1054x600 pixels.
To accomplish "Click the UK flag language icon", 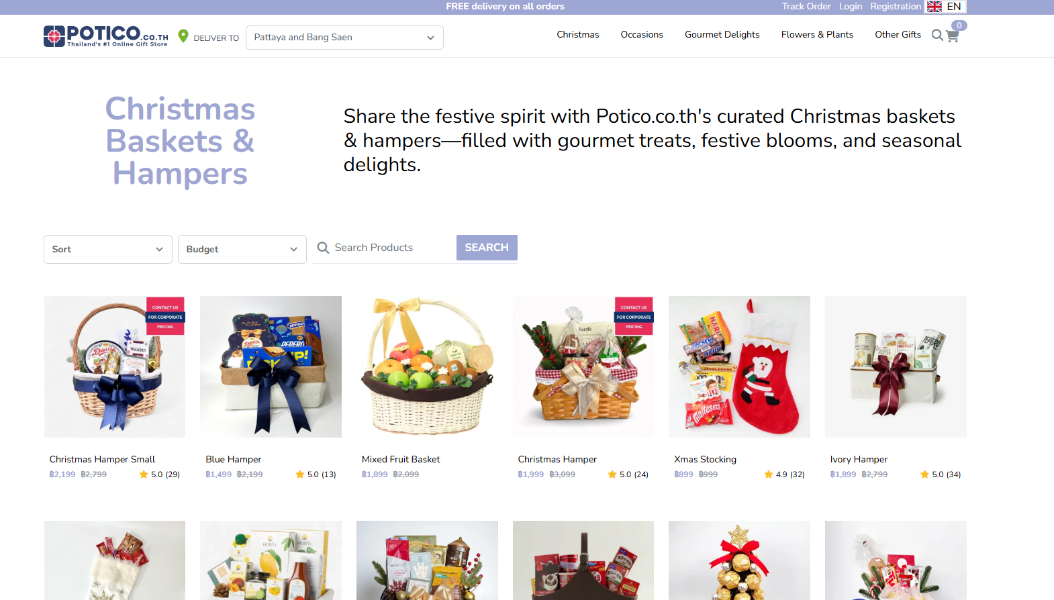I will [934, 6].
